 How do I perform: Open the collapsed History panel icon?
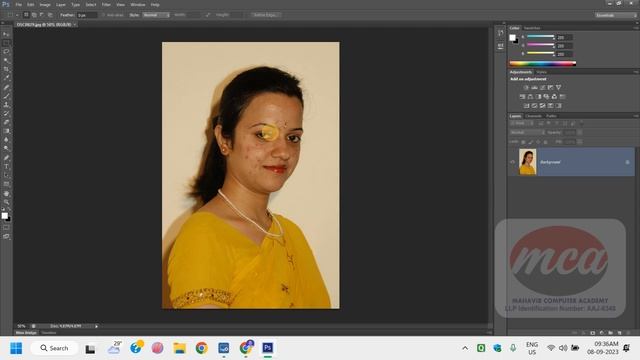(500, 33)
